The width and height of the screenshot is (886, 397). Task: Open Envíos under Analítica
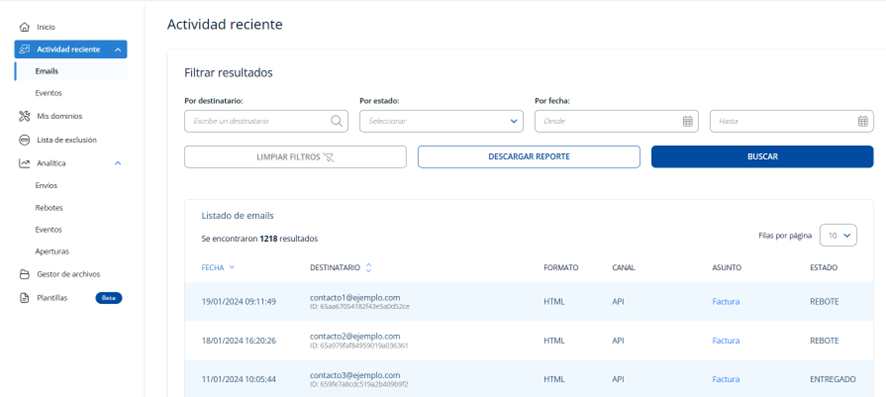pyautogui.click(x=46, y=185)
